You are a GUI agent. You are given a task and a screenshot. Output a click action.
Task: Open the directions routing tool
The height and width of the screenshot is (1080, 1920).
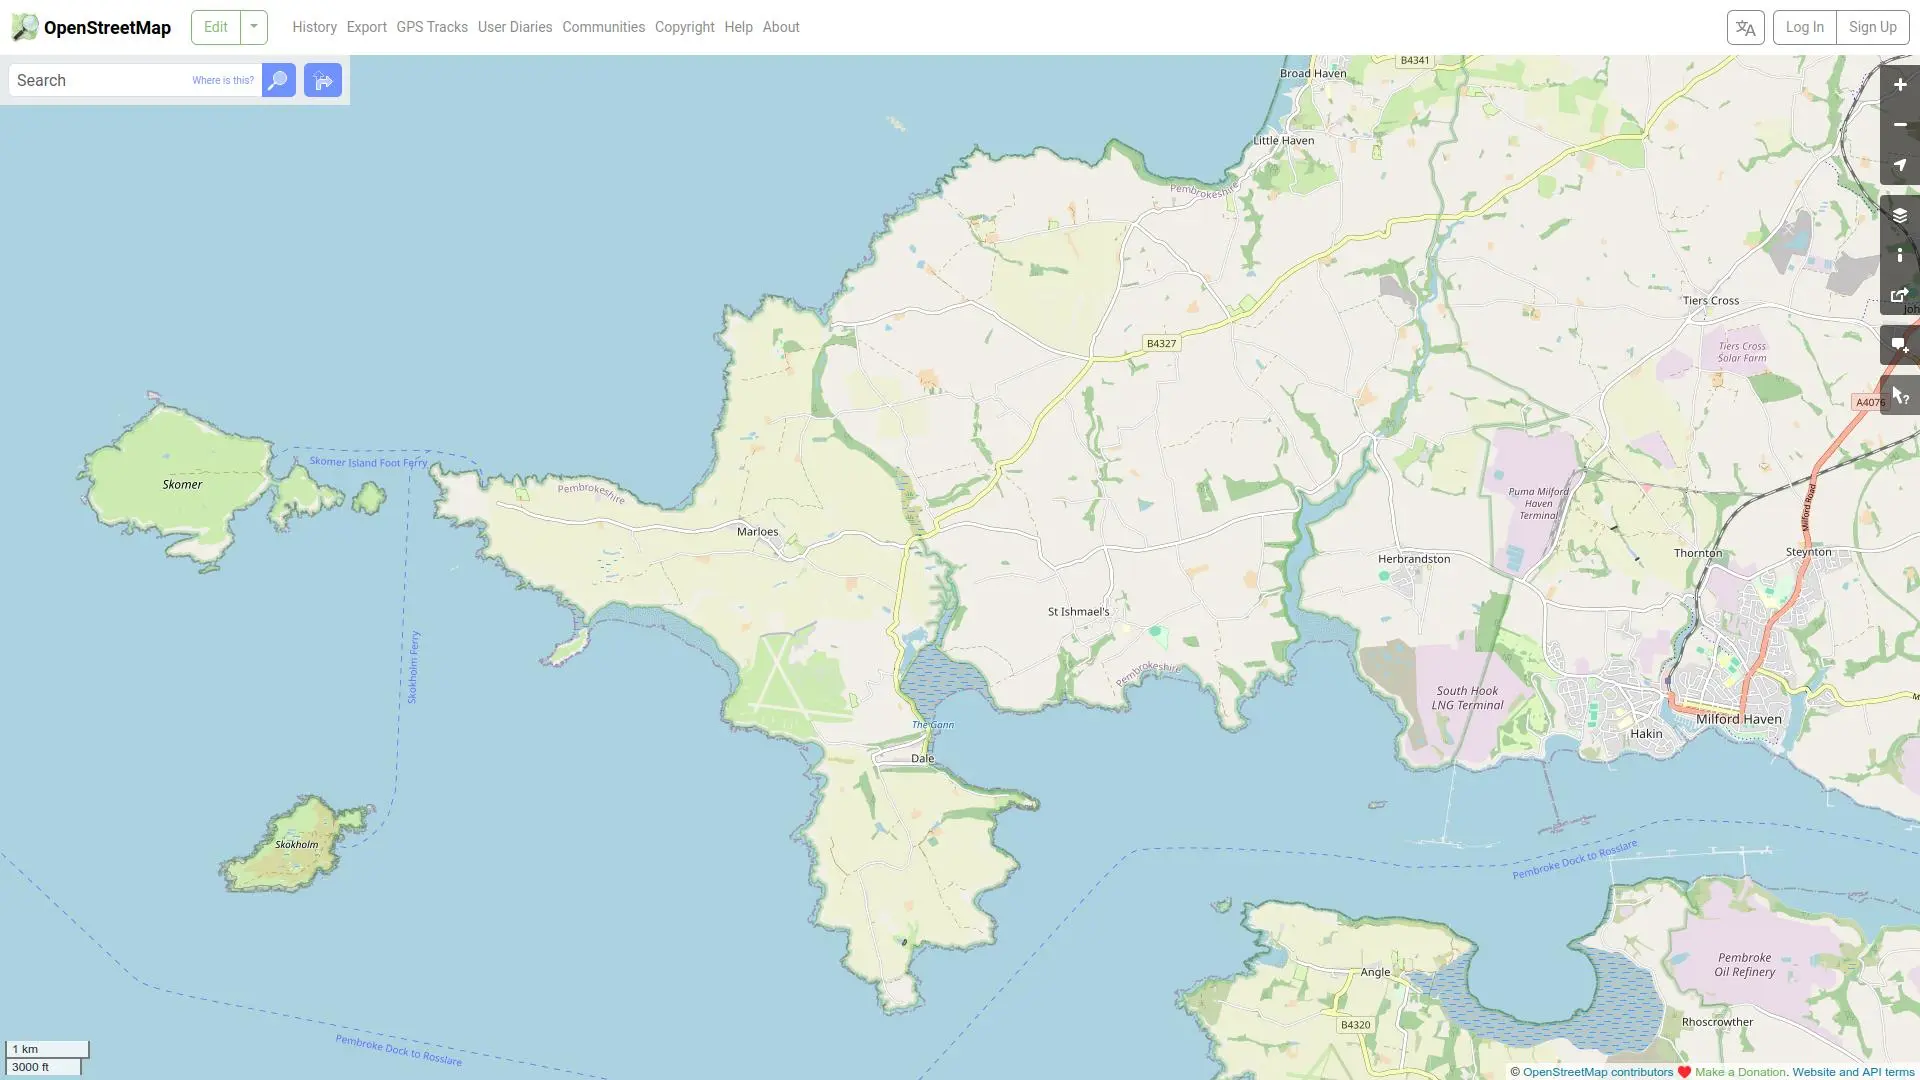pyautogui.click(x=322, y=80)
